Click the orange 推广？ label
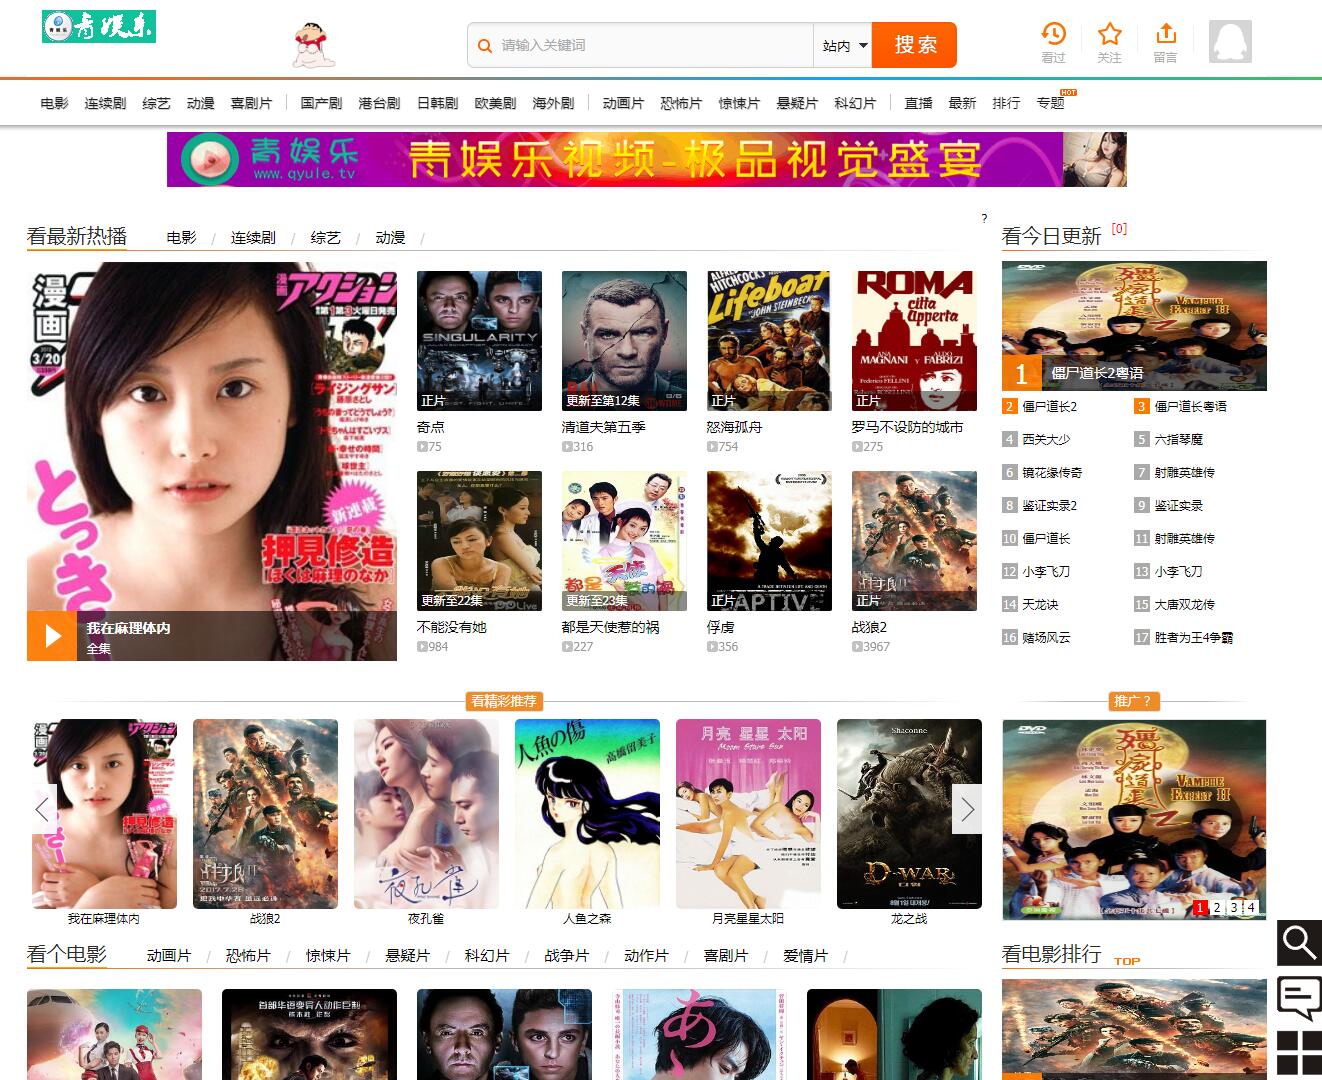Image resolution: width=1322 pixels, height=1080 pixels. coord(1134,701)
